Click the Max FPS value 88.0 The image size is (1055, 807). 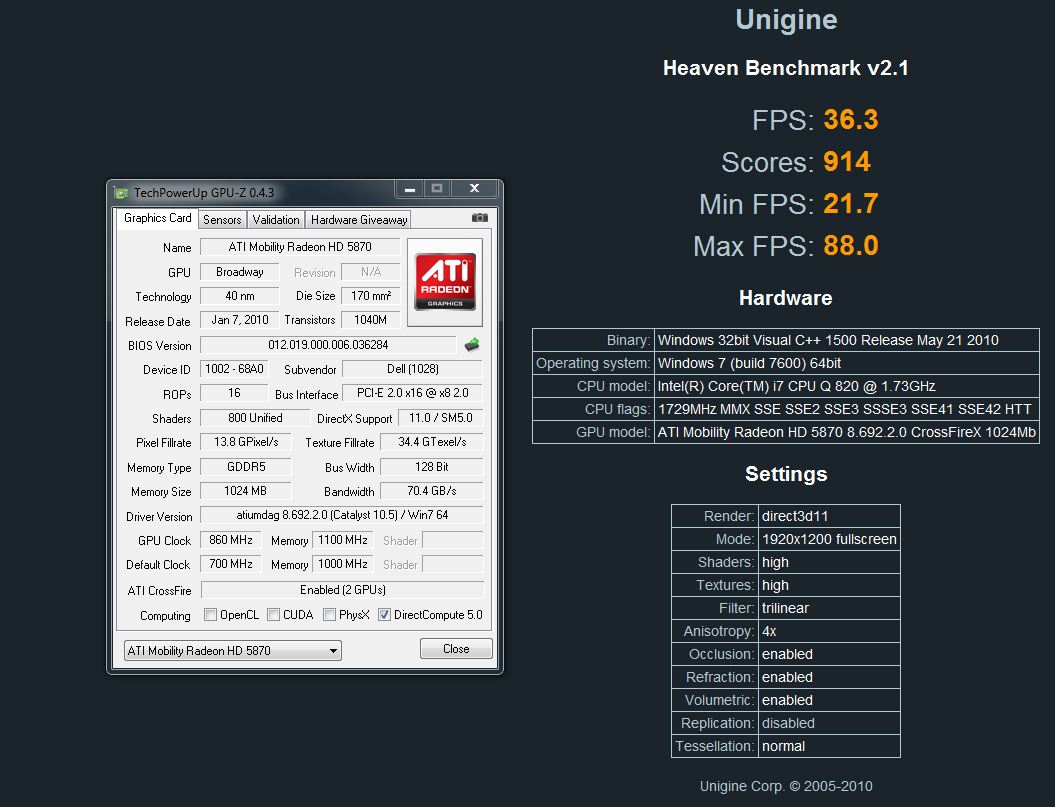[x=850, y=246]
